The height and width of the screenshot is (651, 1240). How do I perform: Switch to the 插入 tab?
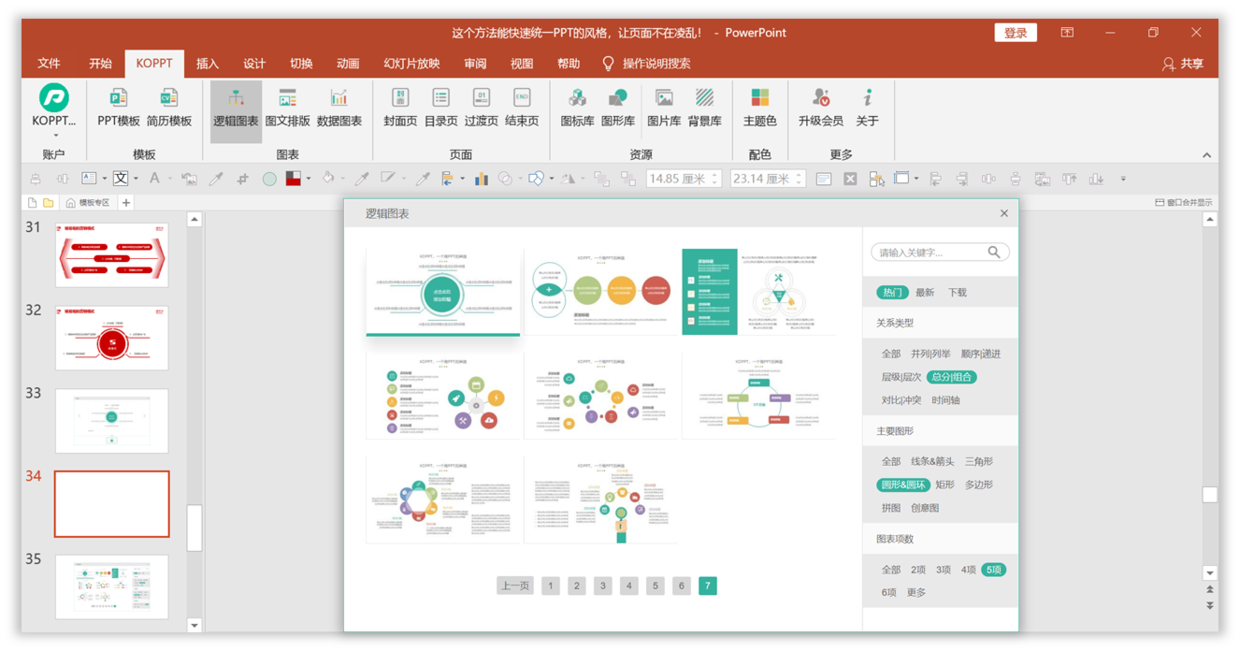207,63
